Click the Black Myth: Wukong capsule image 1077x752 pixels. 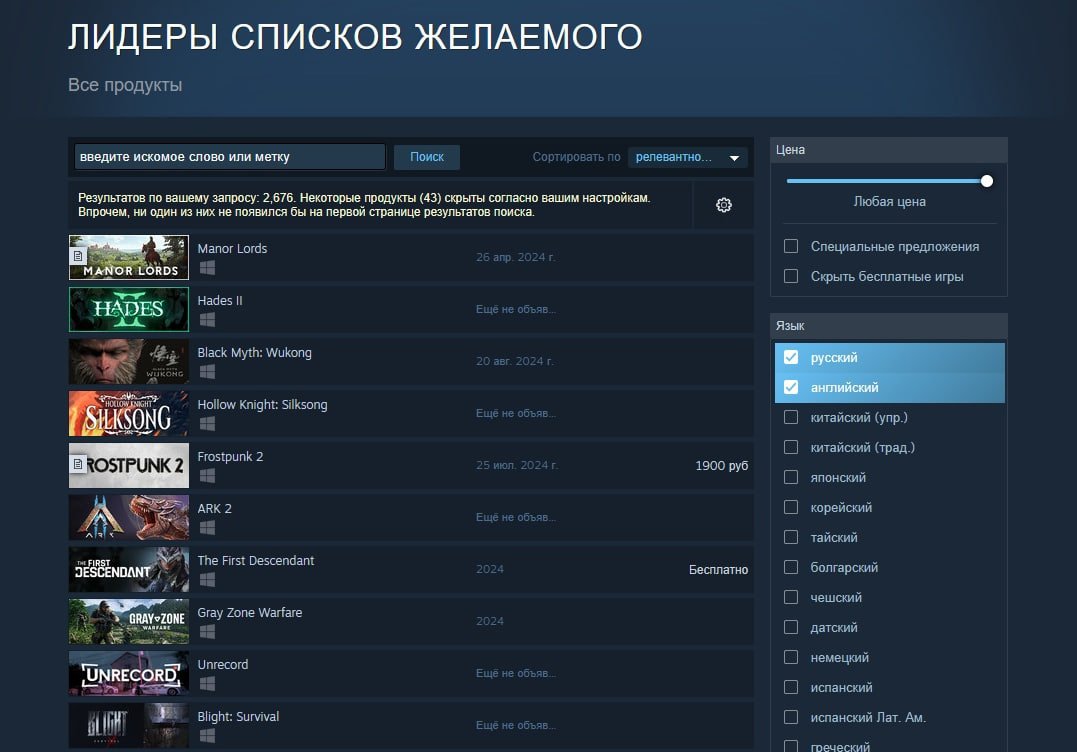click(128, 361)
